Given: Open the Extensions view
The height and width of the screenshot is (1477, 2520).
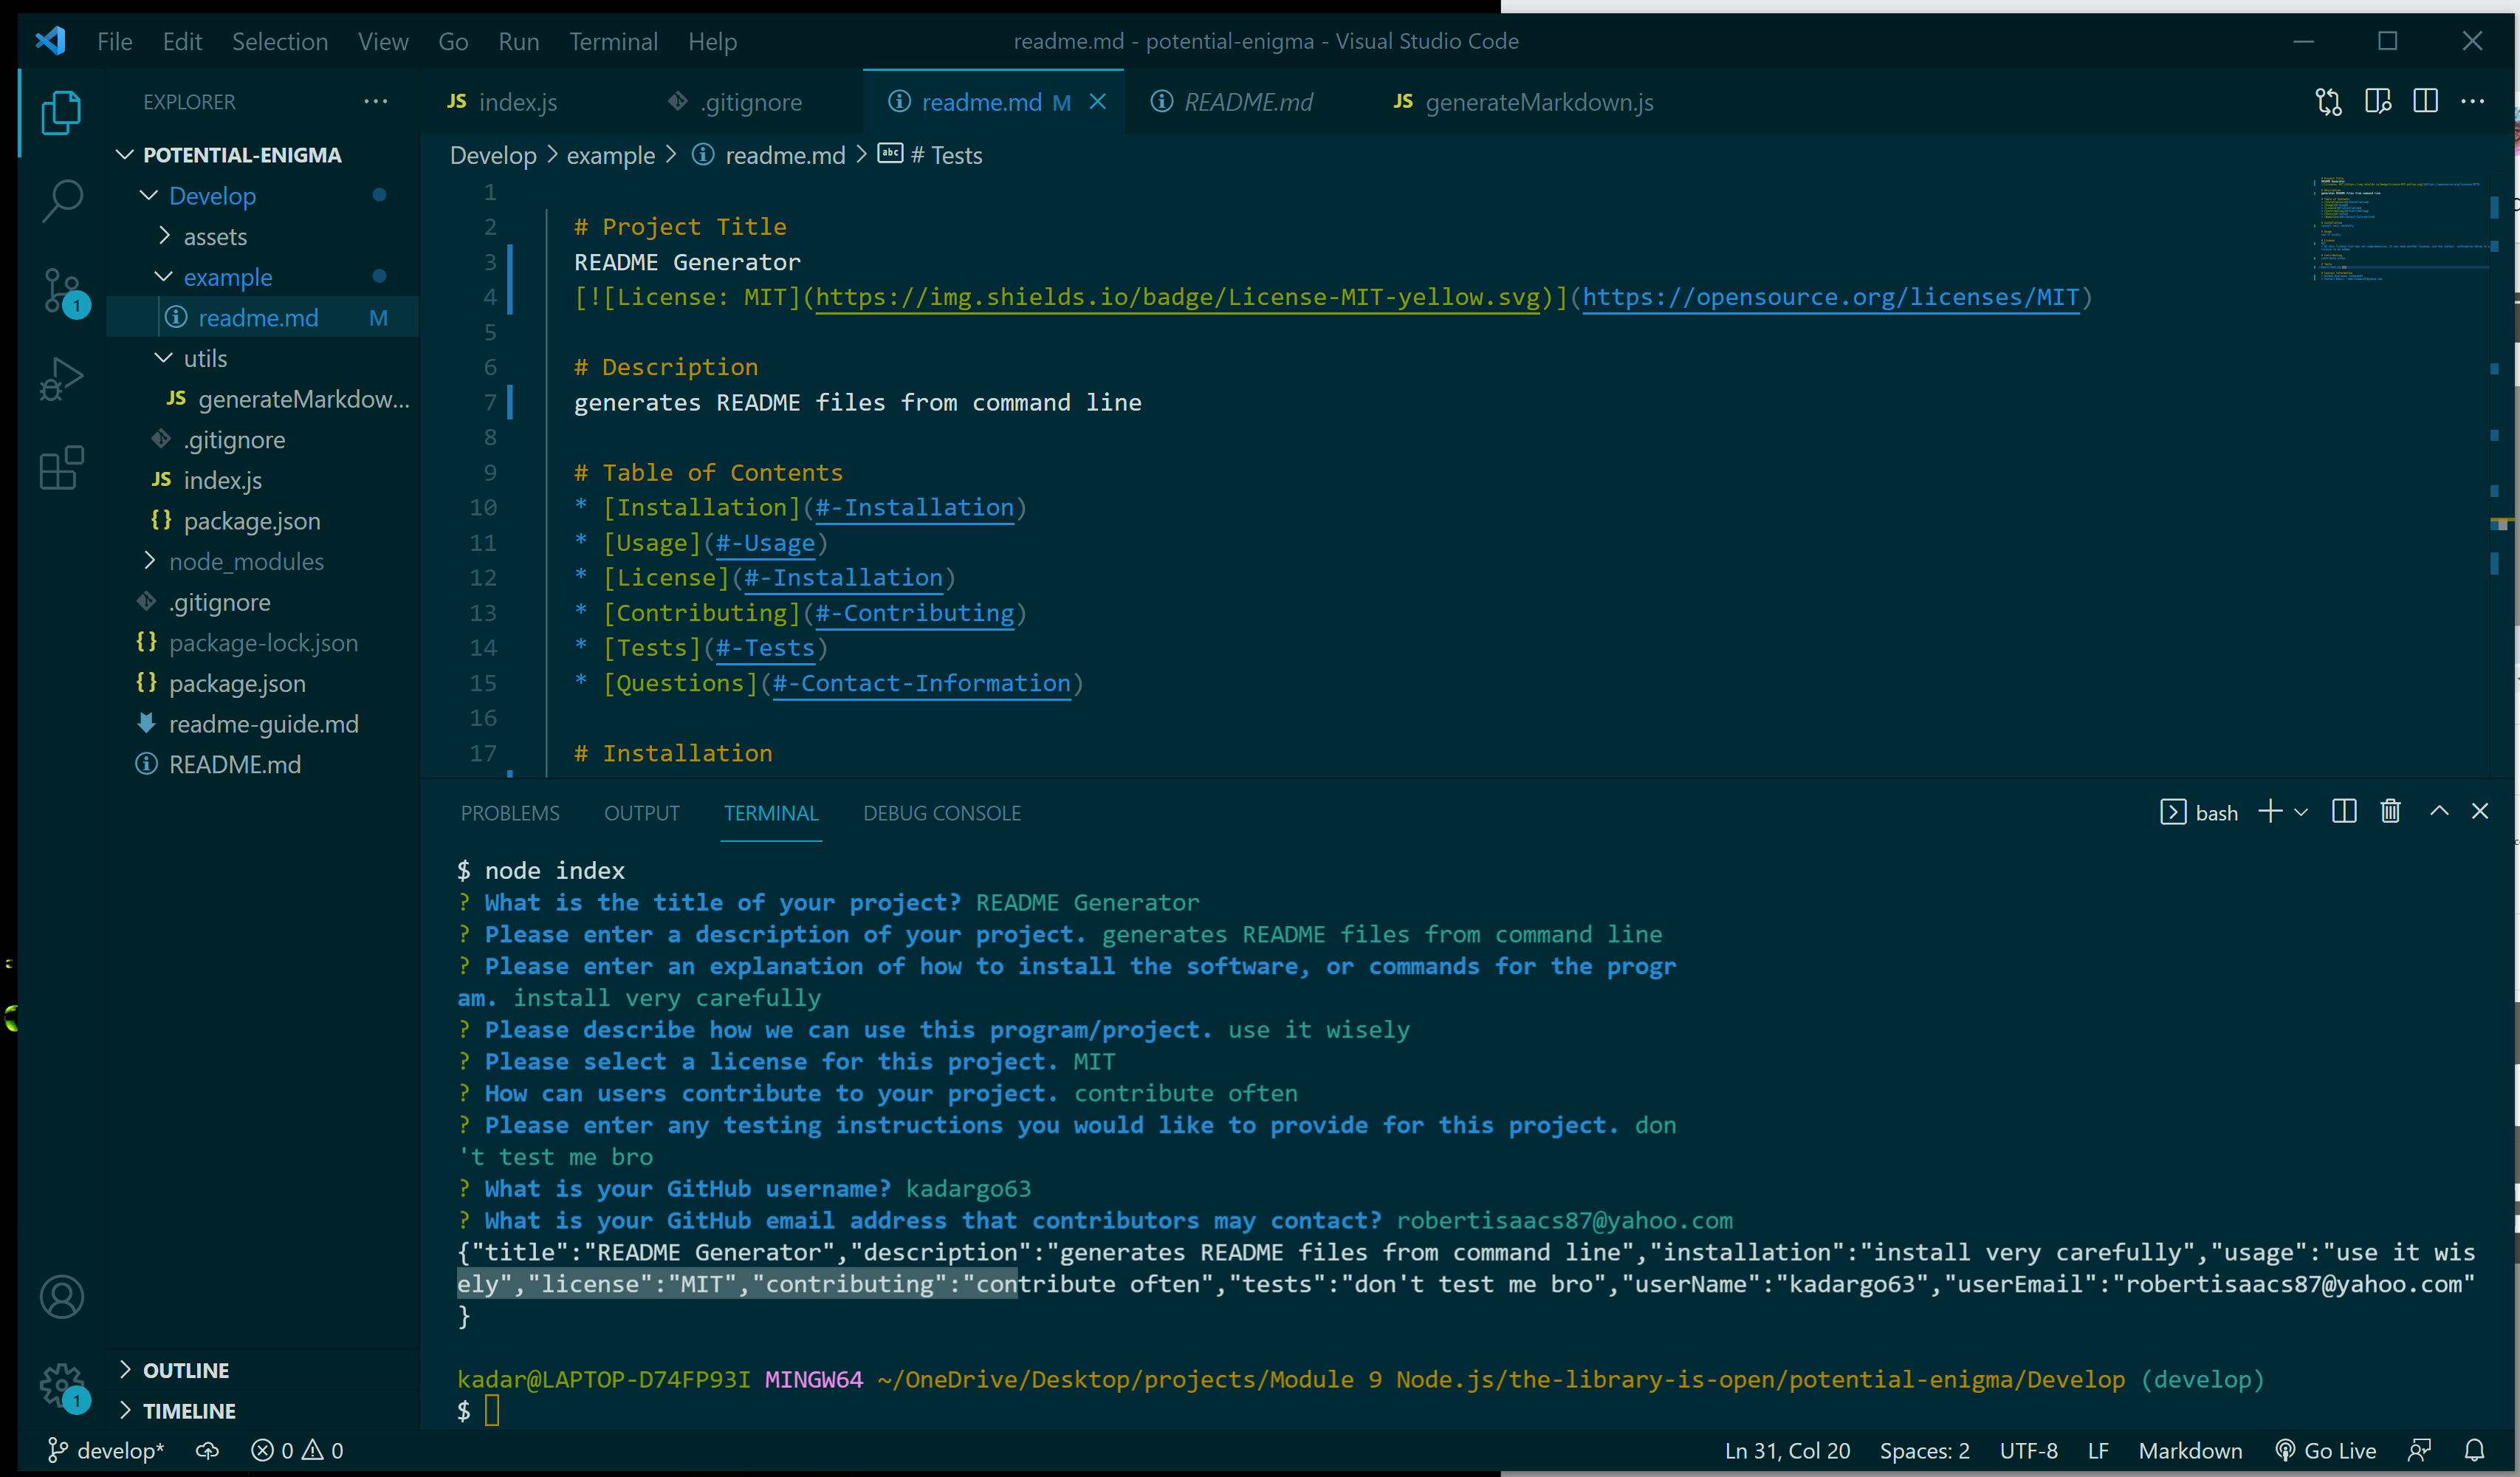Looking at the screenshot, I should [x=61, y=467].
